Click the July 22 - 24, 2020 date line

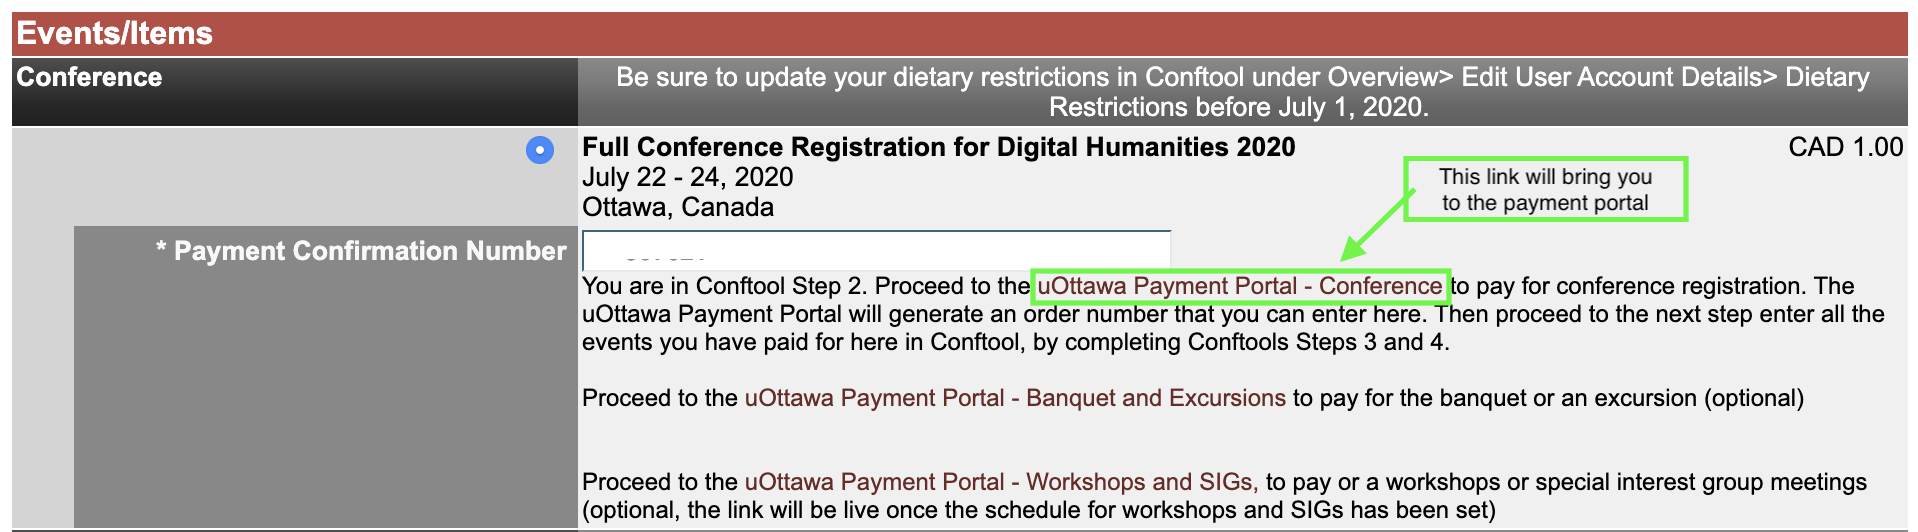[x=688, y=177]
